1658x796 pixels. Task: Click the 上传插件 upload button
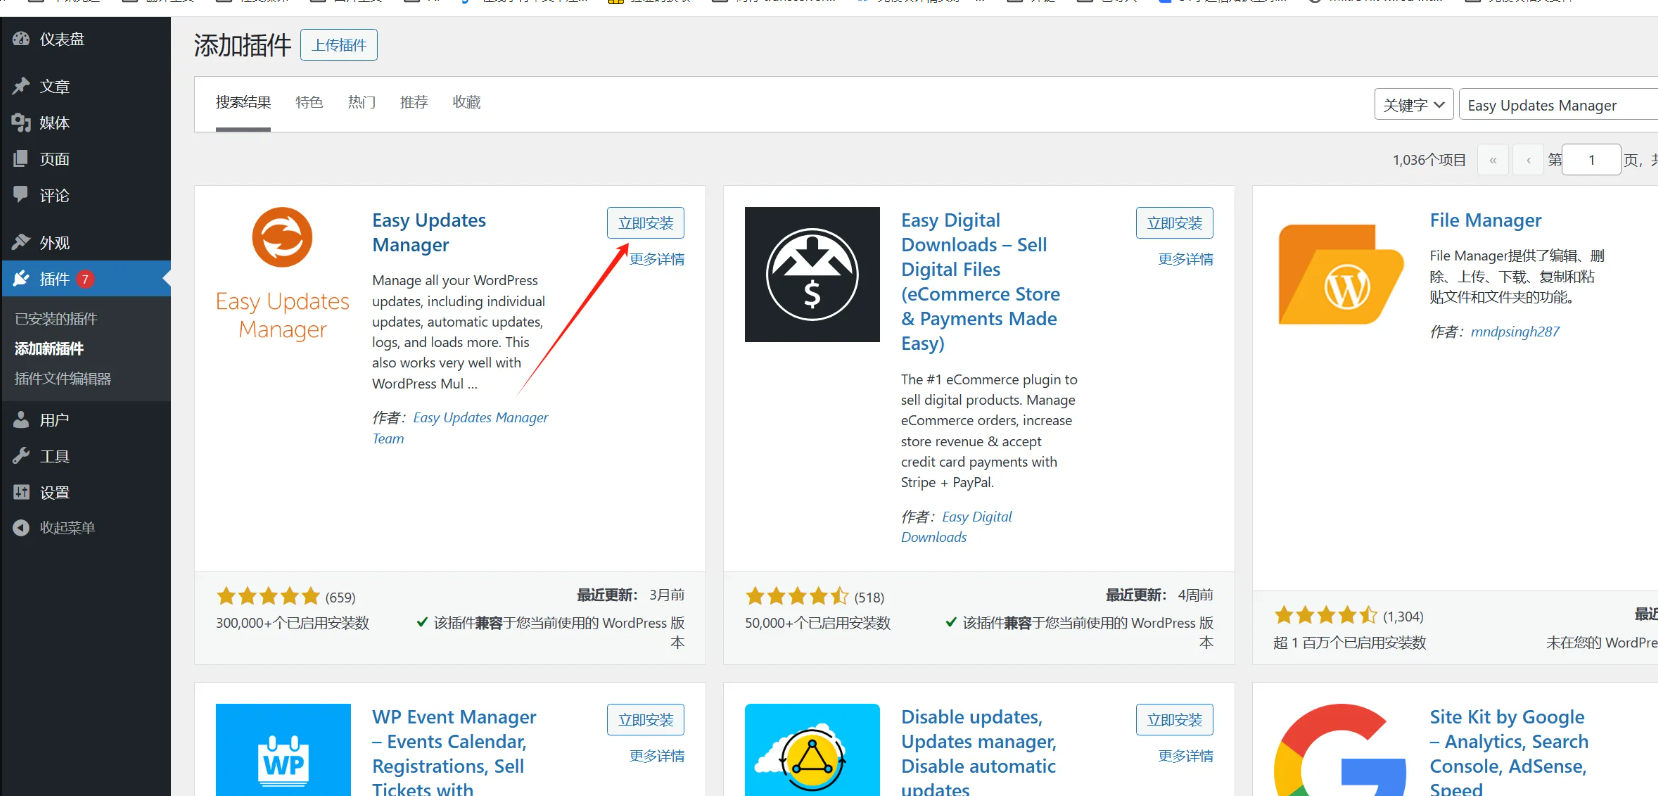click(x=339, y=45)
